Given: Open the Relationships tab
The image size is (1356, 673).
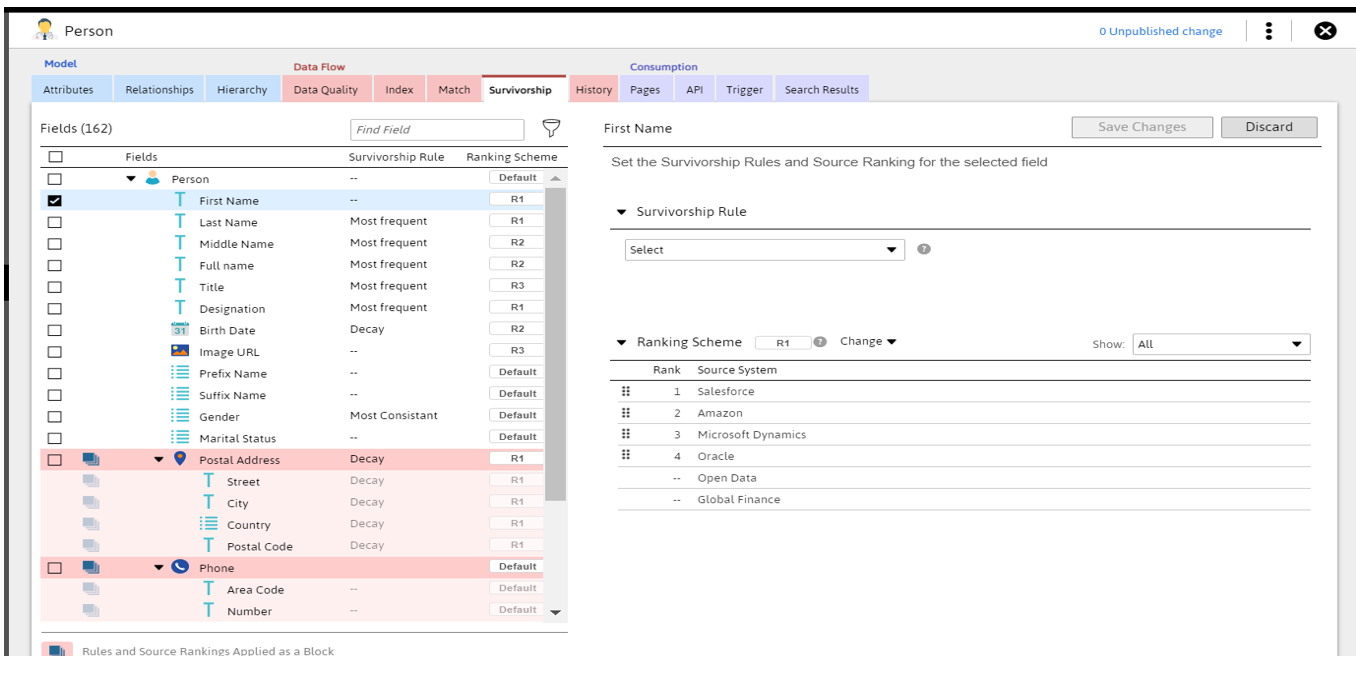Looking at the screenshot, I should tap(159, 89).
